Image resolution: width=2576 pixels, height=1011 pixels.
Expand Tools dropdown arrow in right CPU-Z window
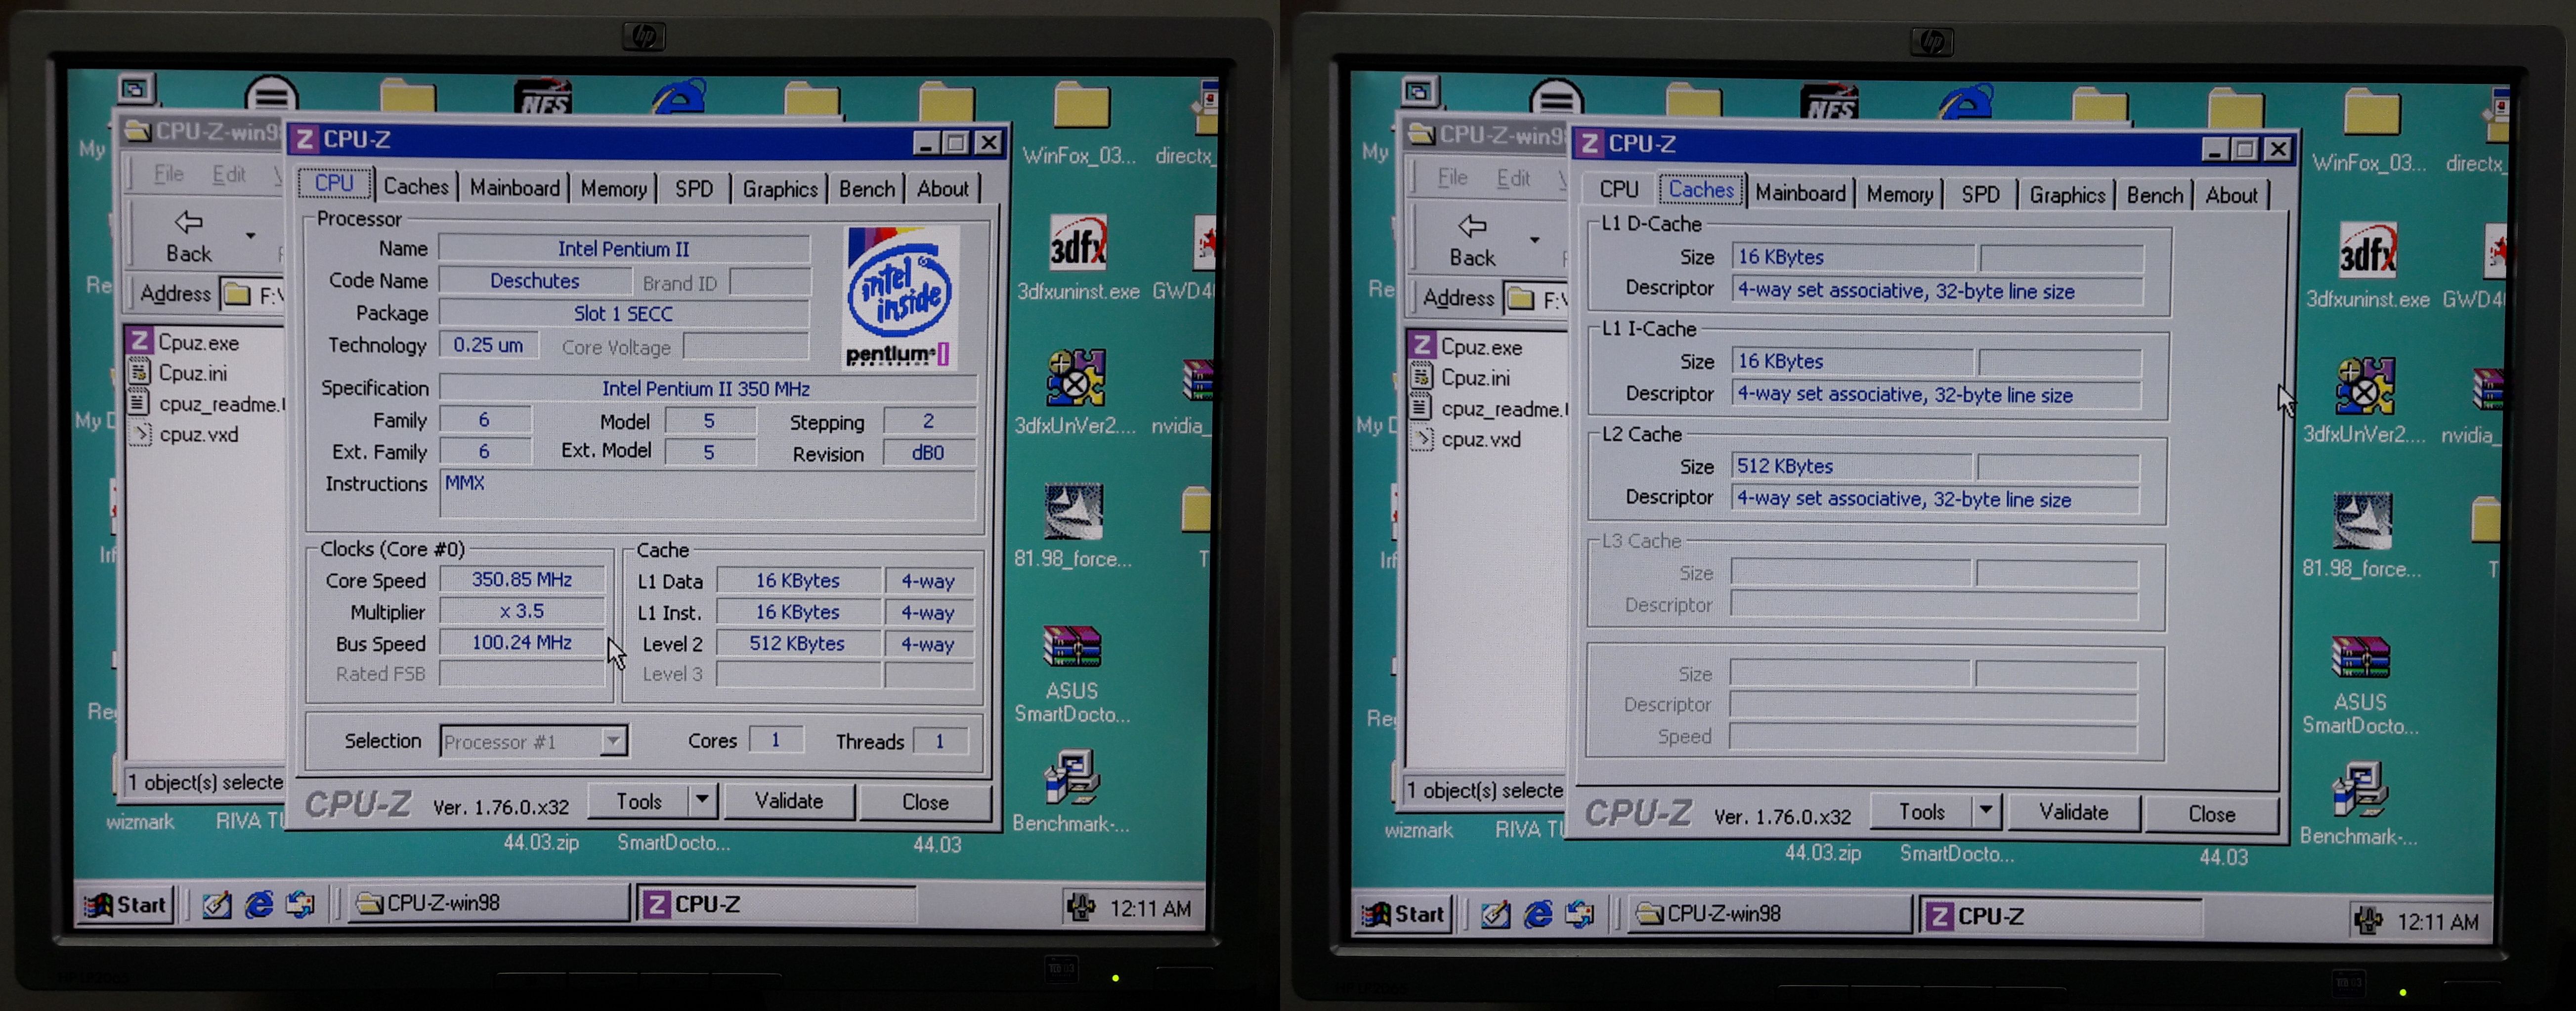(x=1986, y=810)
